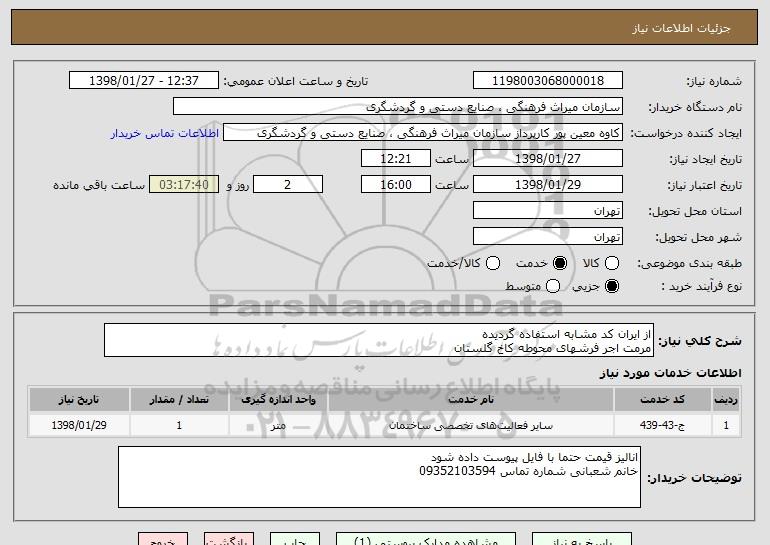Click creation date field 1398/01/27
The height and width of the screenshot is (545, 770).
coord(548,159)
